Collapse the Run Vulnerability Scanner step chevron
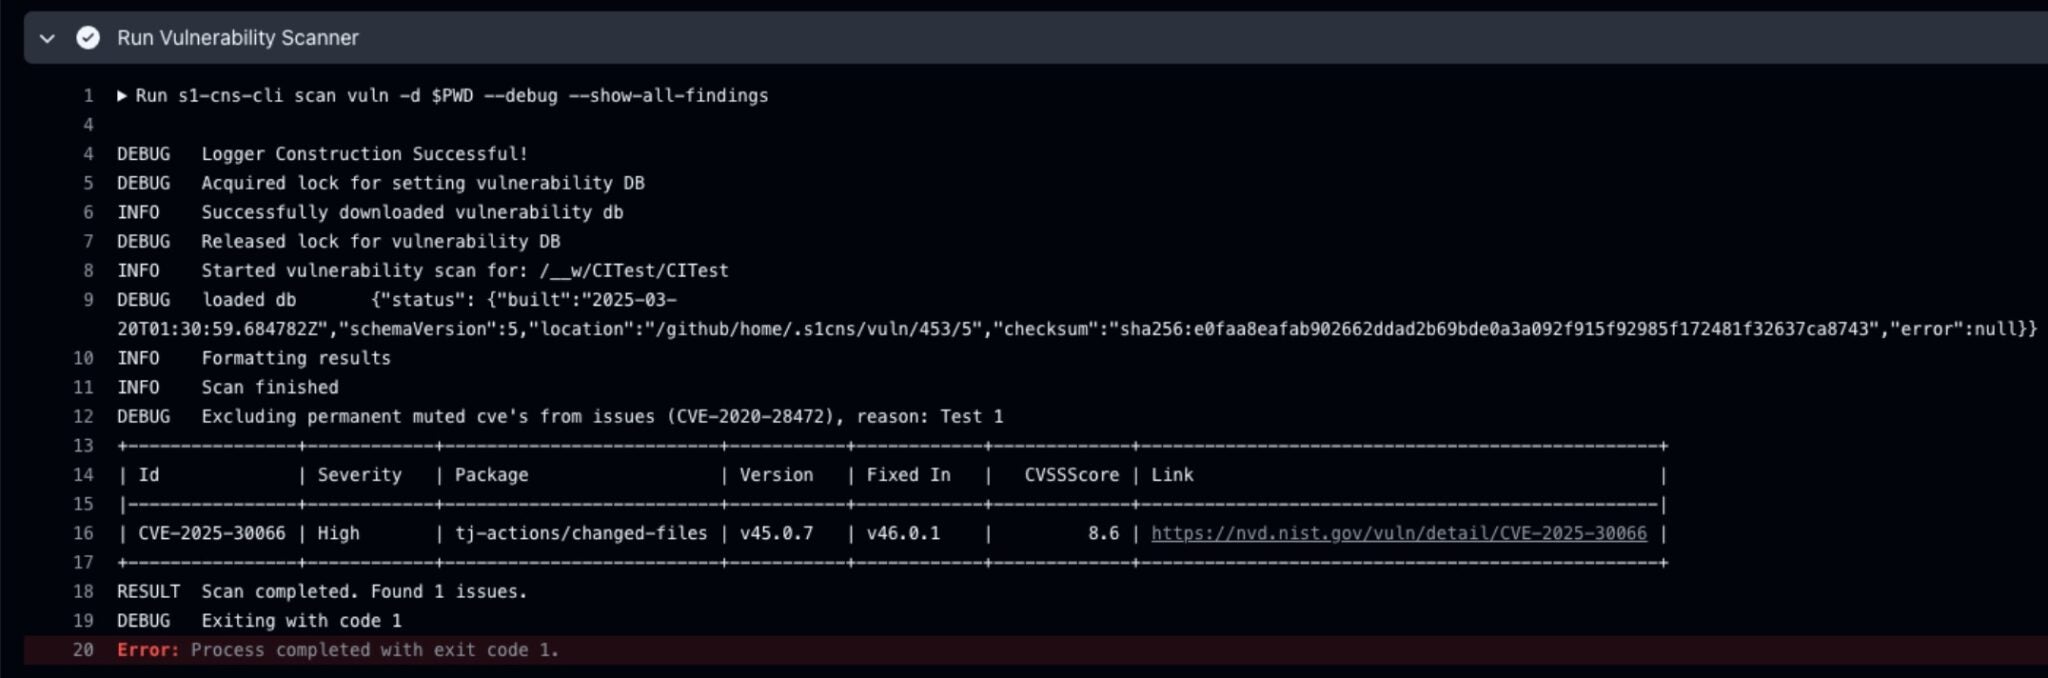 coord(47,38)
